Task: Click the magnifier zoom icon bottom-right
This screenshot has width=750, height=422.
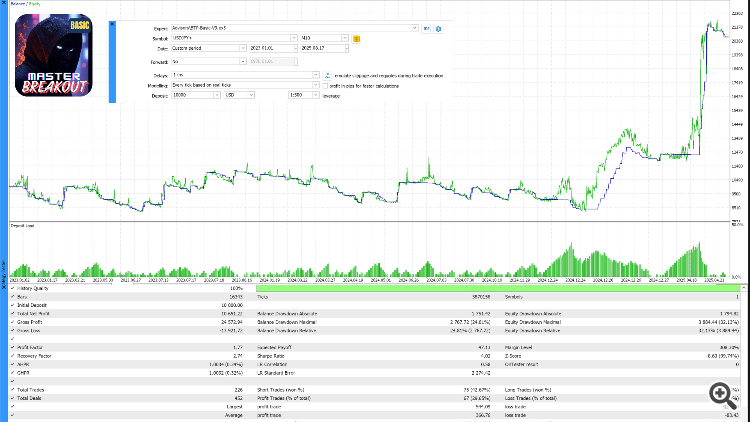Action: click(x=718, y=392)
